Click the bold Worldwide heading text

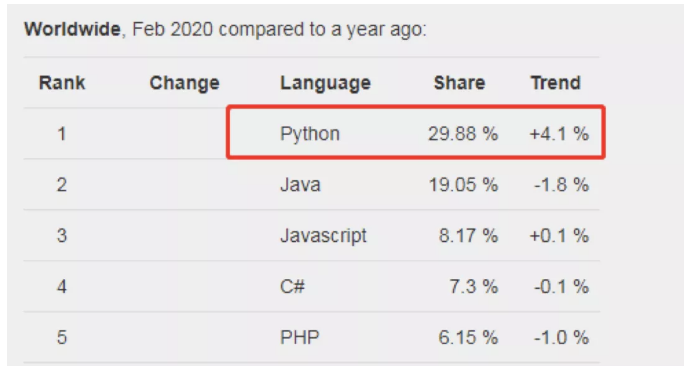72,29
